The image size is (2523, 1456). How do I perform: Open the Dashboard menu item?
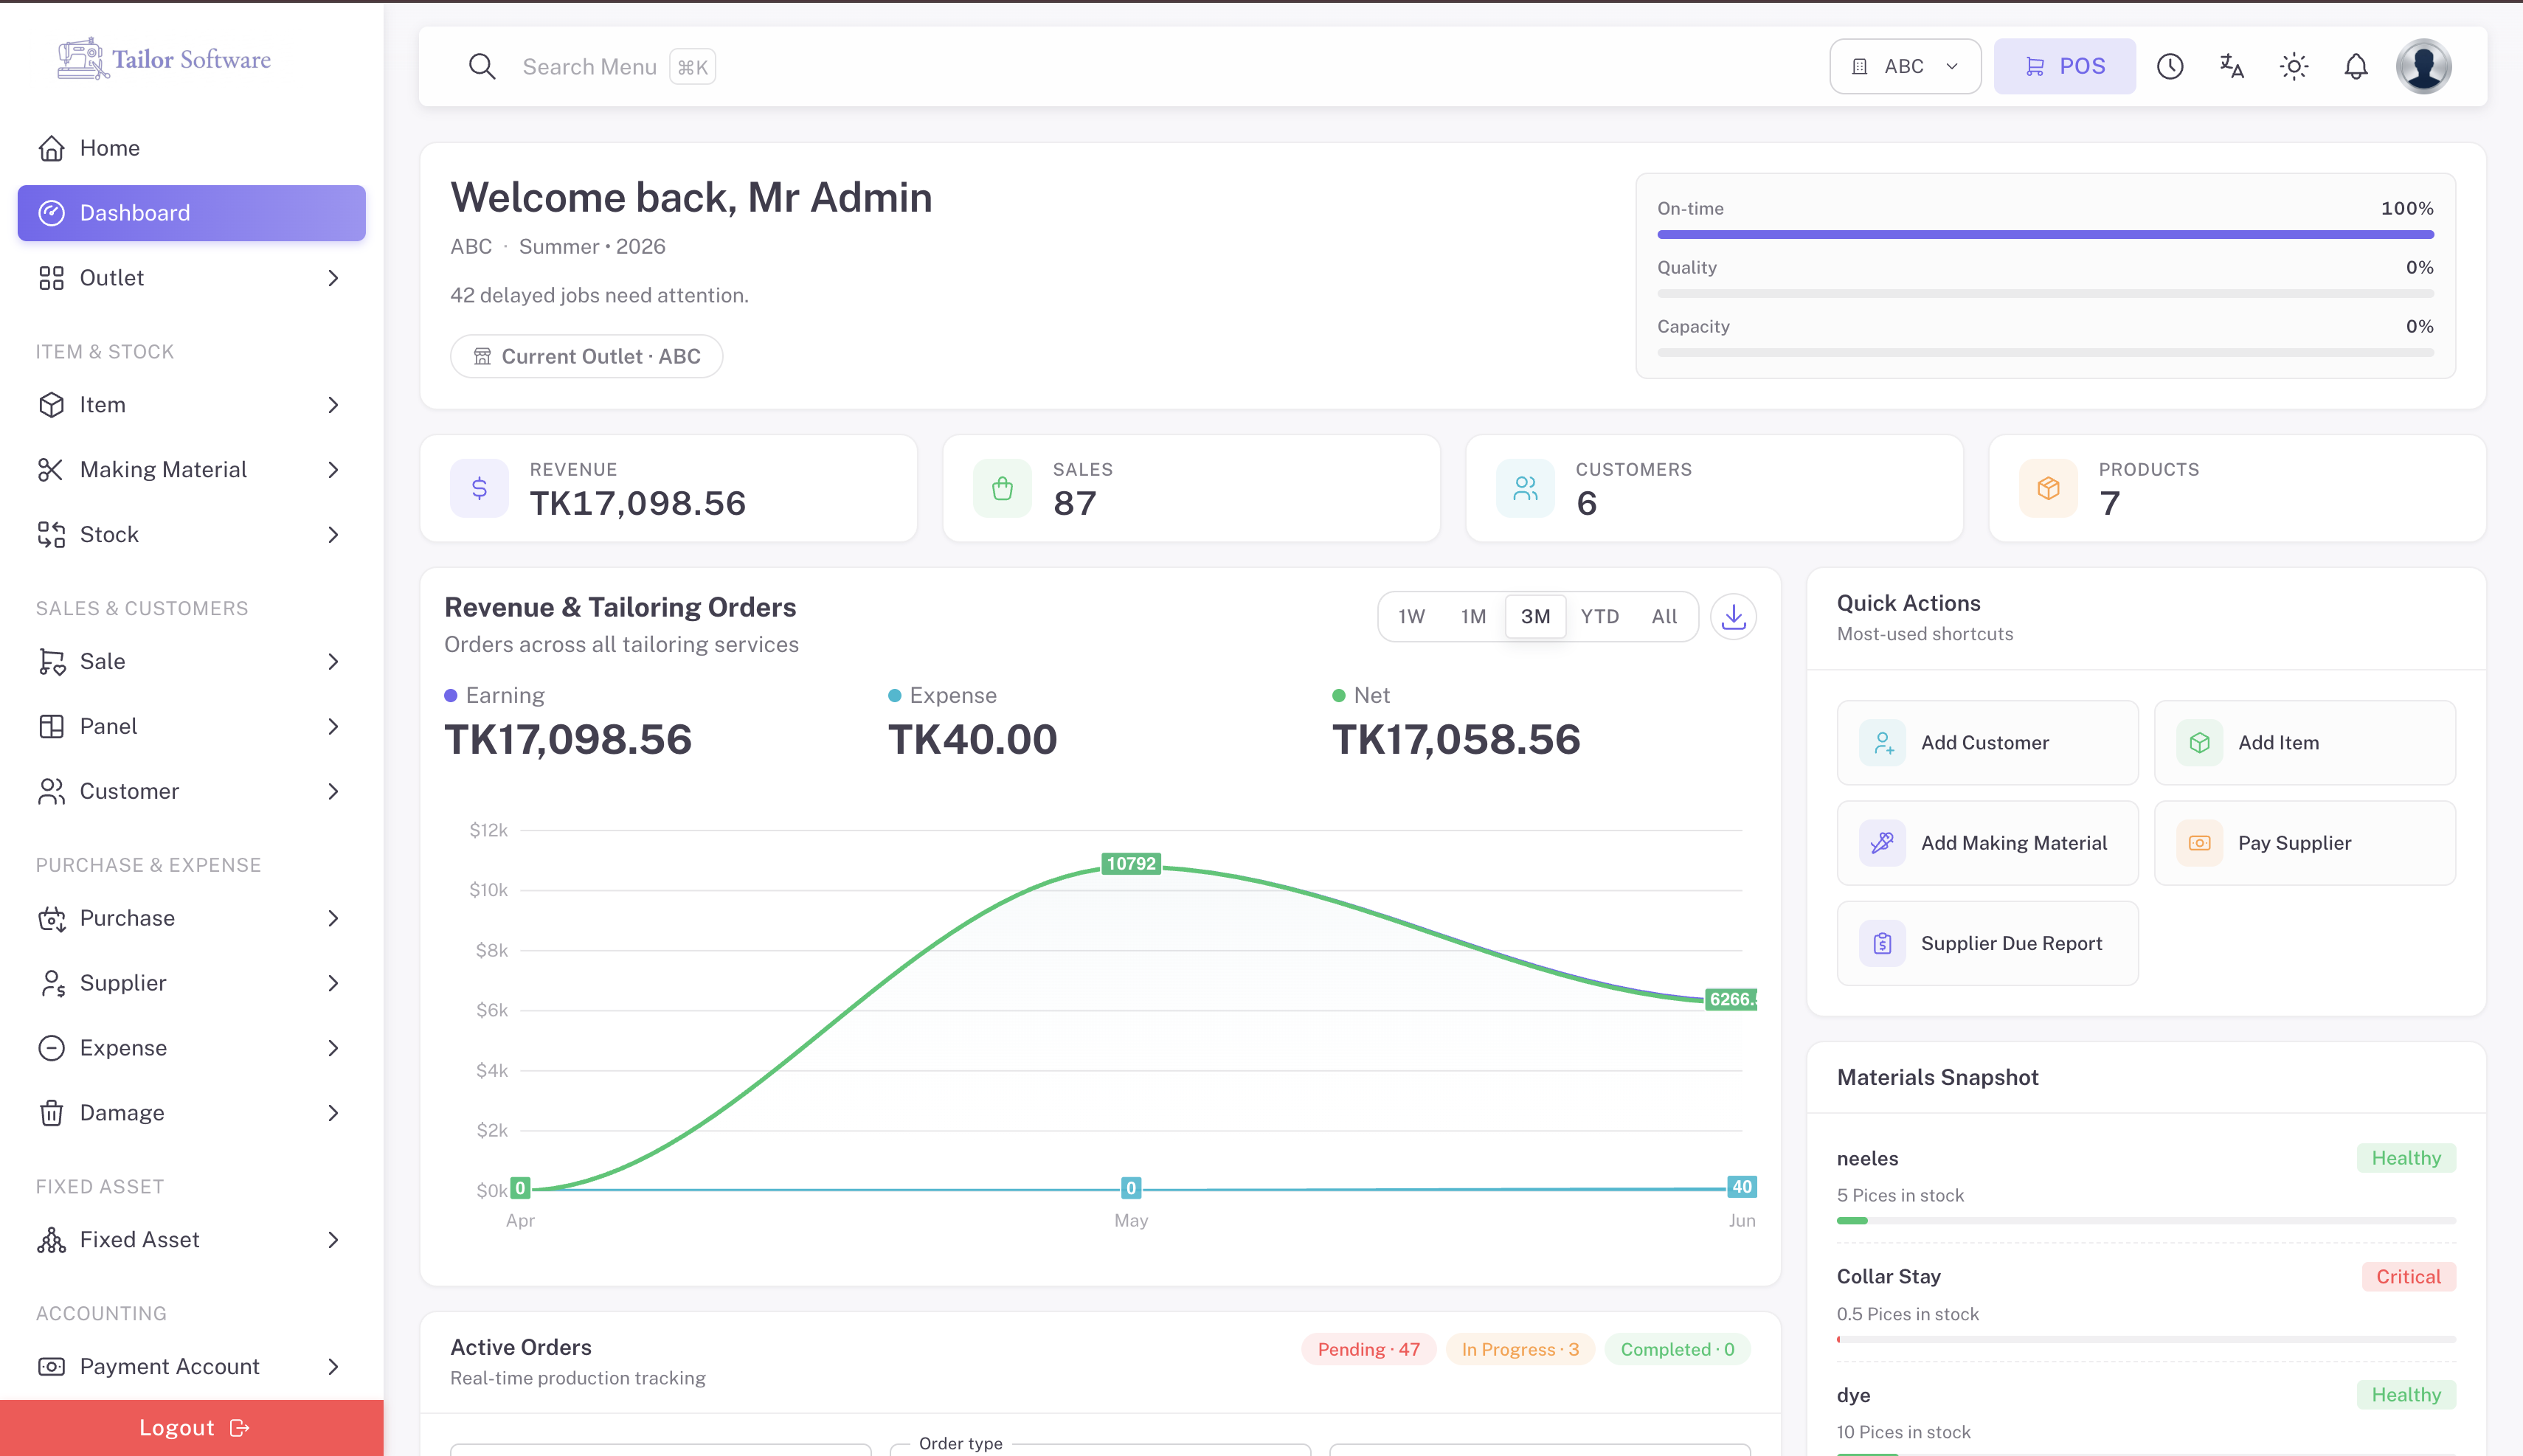[192, 213]
